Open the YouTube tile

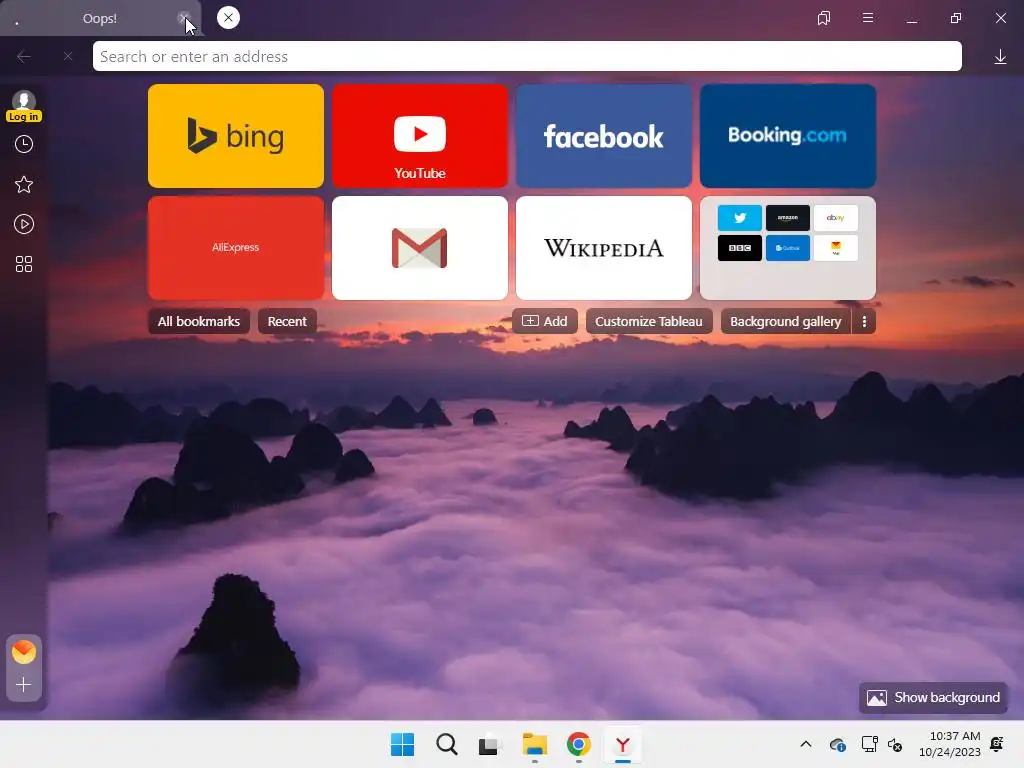coord(420,136)
